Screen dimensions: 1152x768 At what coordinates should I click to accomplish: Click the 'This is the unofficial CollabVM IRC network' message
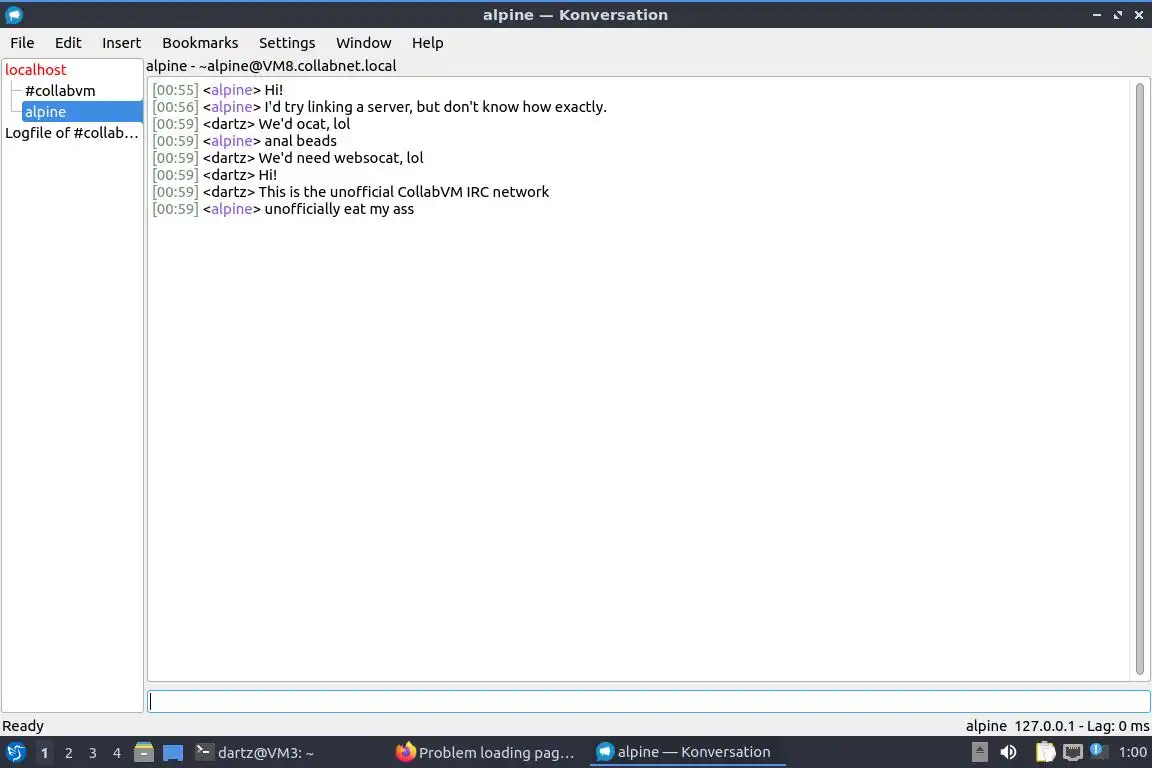click(x=403, y=192)
